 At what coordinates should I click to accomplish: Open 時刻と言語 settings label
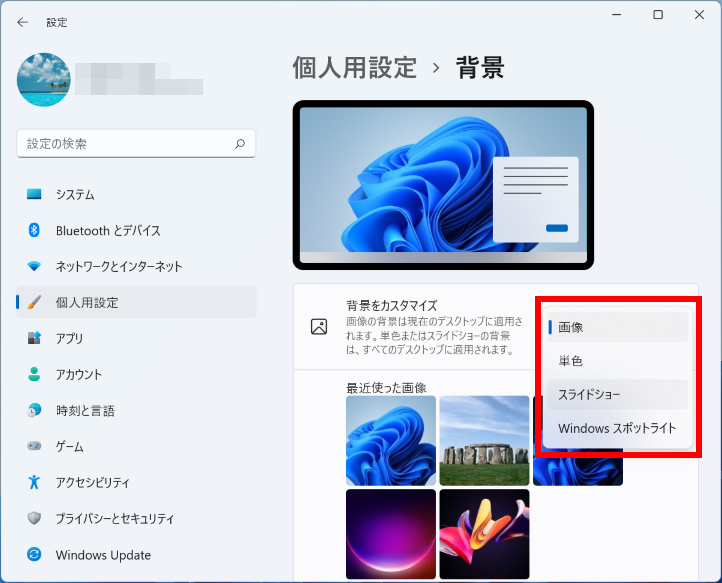(x=85, y=410)
